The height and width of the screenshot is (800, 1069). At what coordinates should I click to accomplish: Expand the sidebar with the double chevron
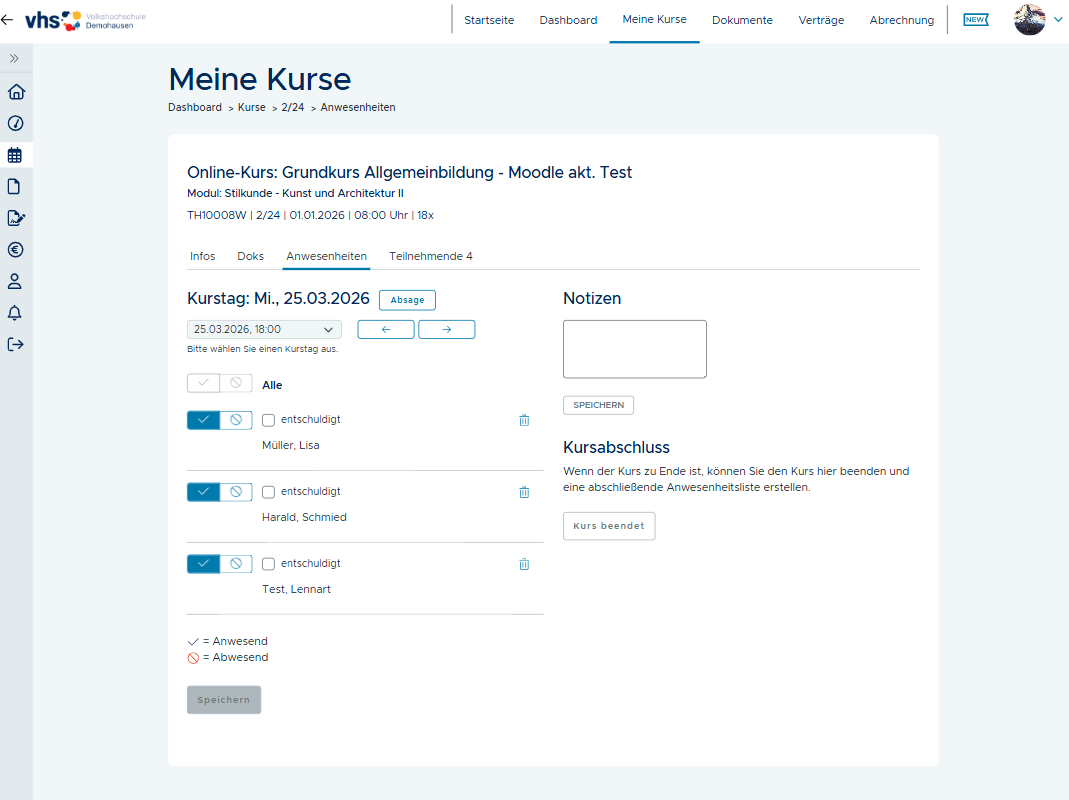point(15,59)
